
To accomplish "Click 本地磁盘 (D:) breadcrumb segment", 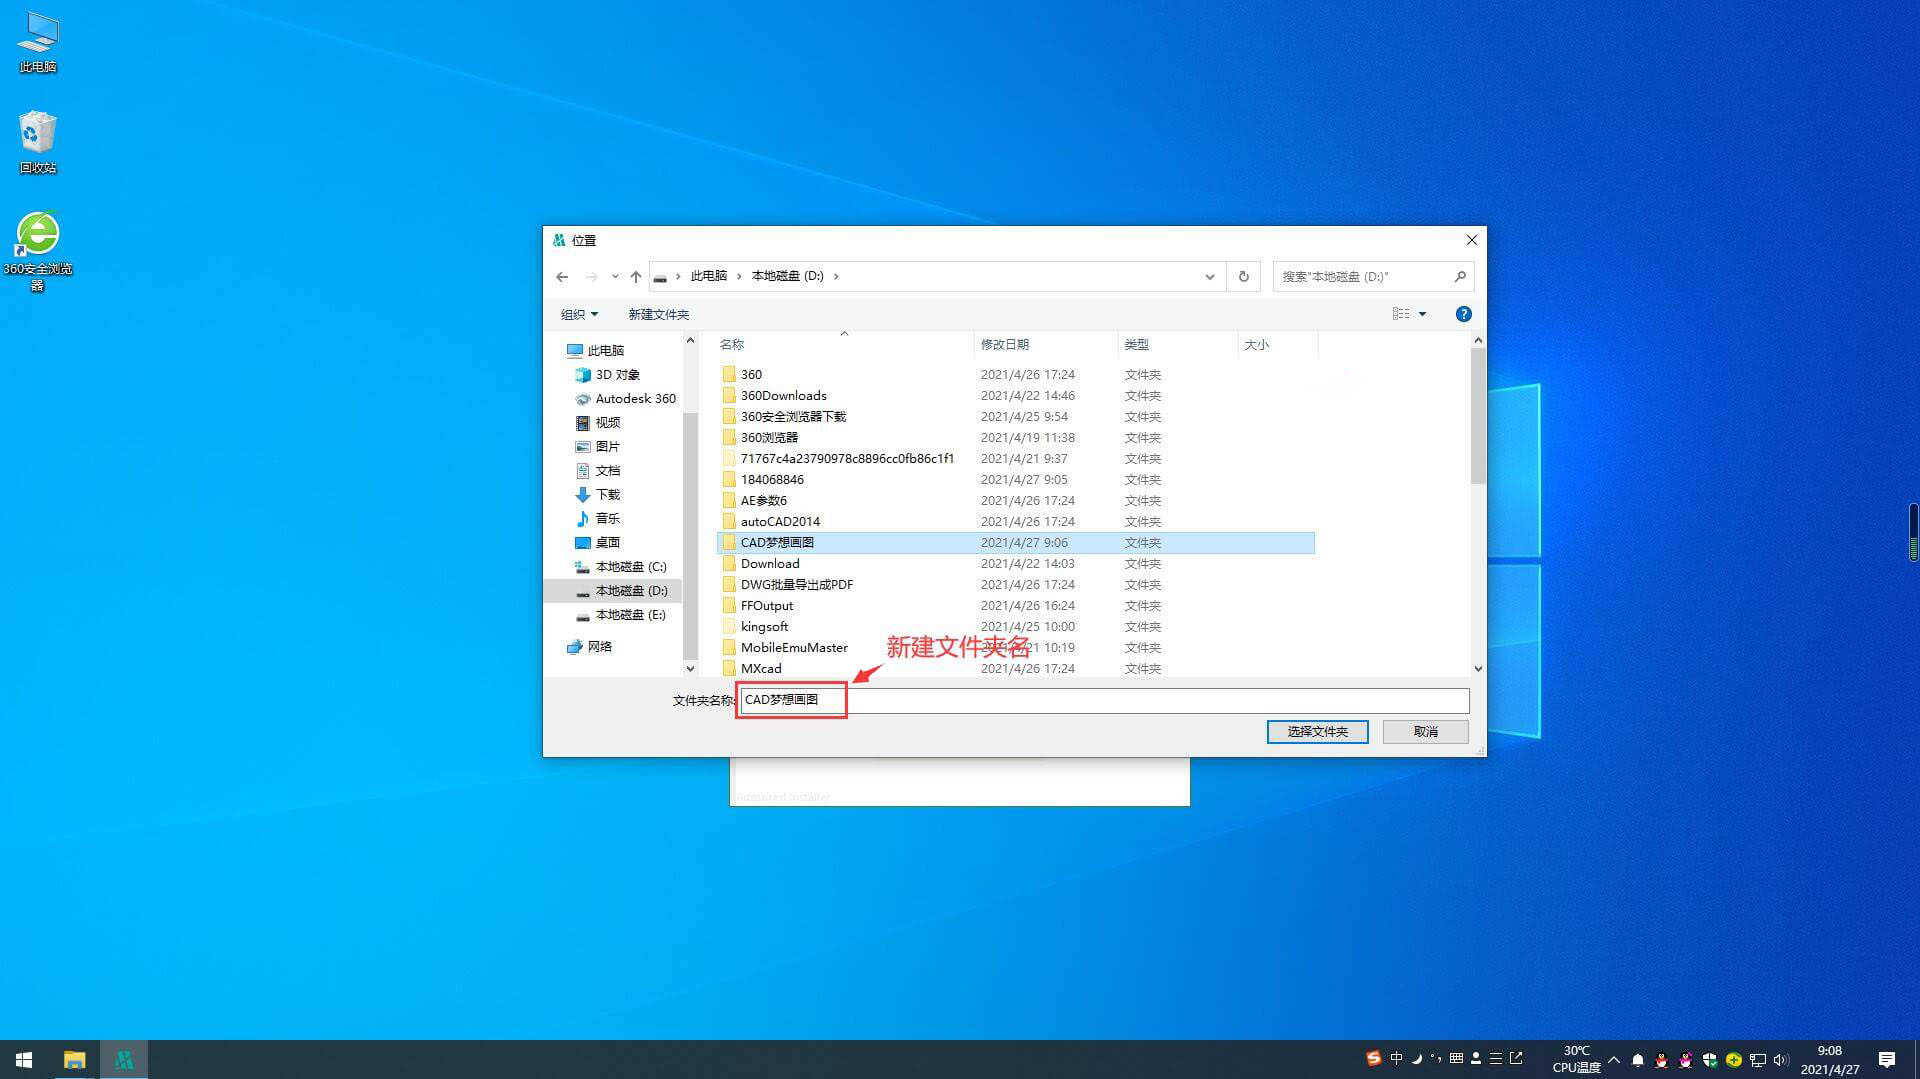I will point(787,277).
